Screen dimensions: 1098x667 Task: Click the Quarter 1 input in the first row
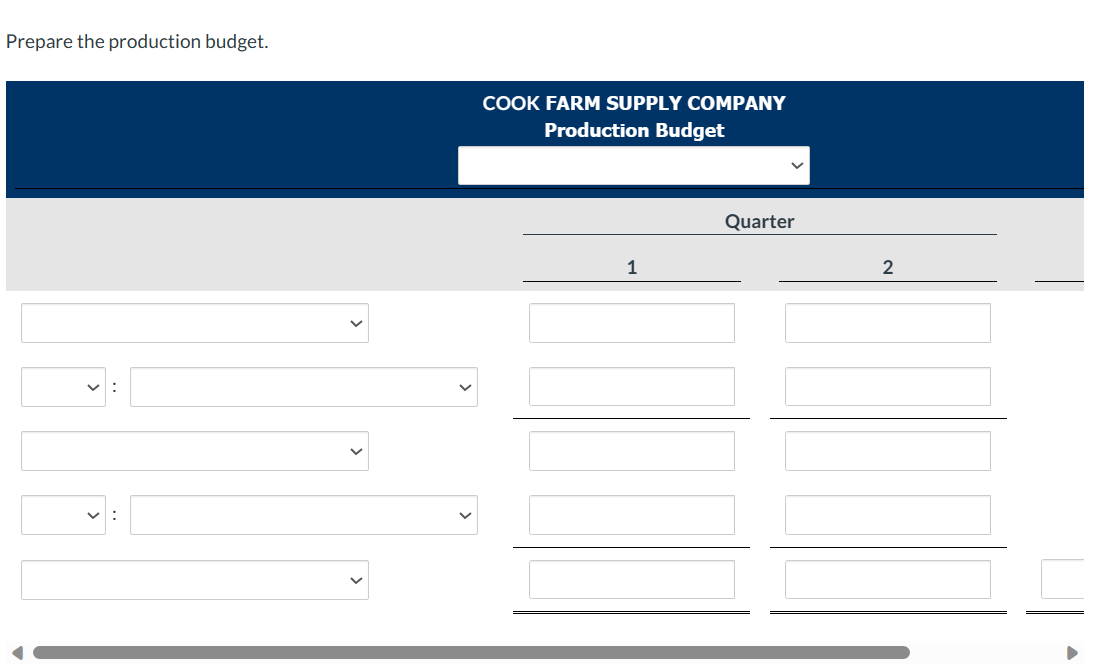click(x=631, y=322)
